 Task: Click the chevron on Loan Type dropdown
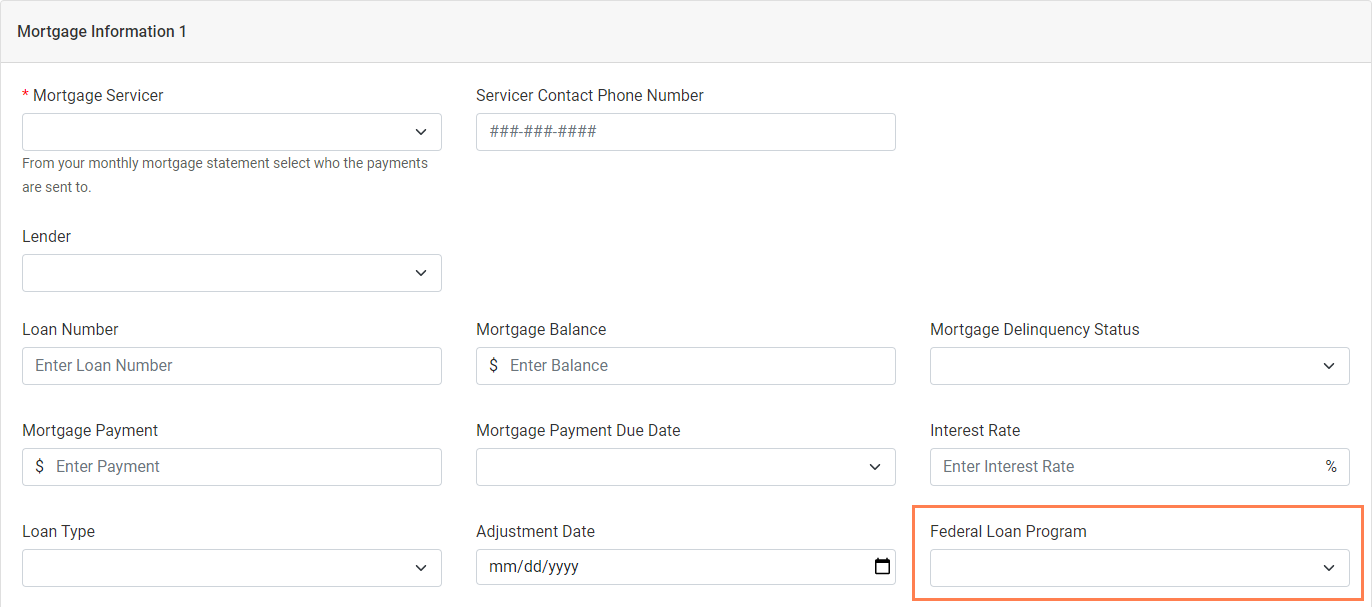coord(421,567)
